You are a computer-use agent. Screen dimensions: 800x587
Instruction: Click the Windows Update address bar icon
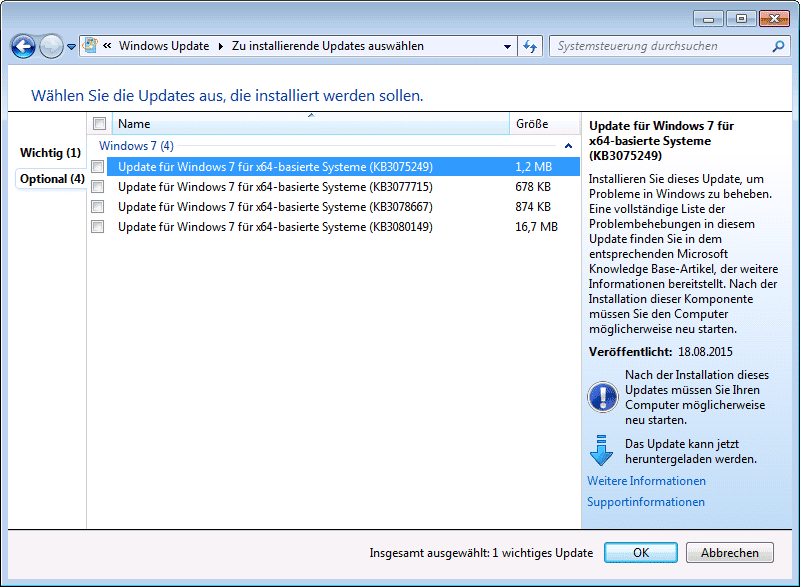pyautogui.click(x=90, y=45)
